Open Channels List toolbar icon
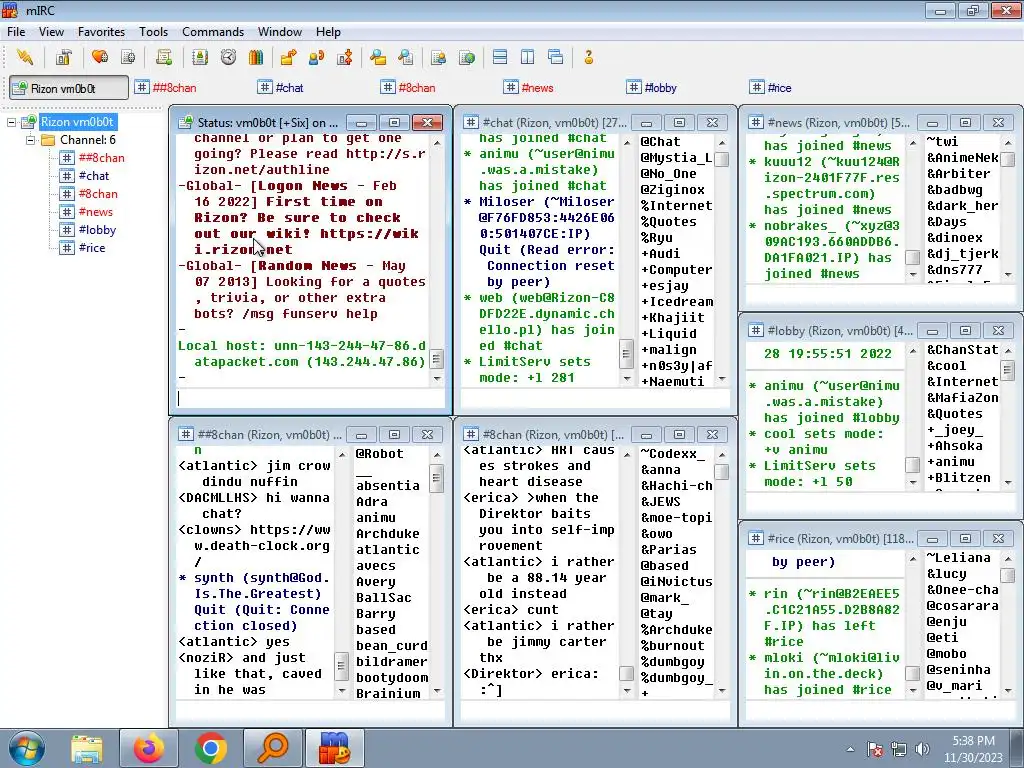 129,57
